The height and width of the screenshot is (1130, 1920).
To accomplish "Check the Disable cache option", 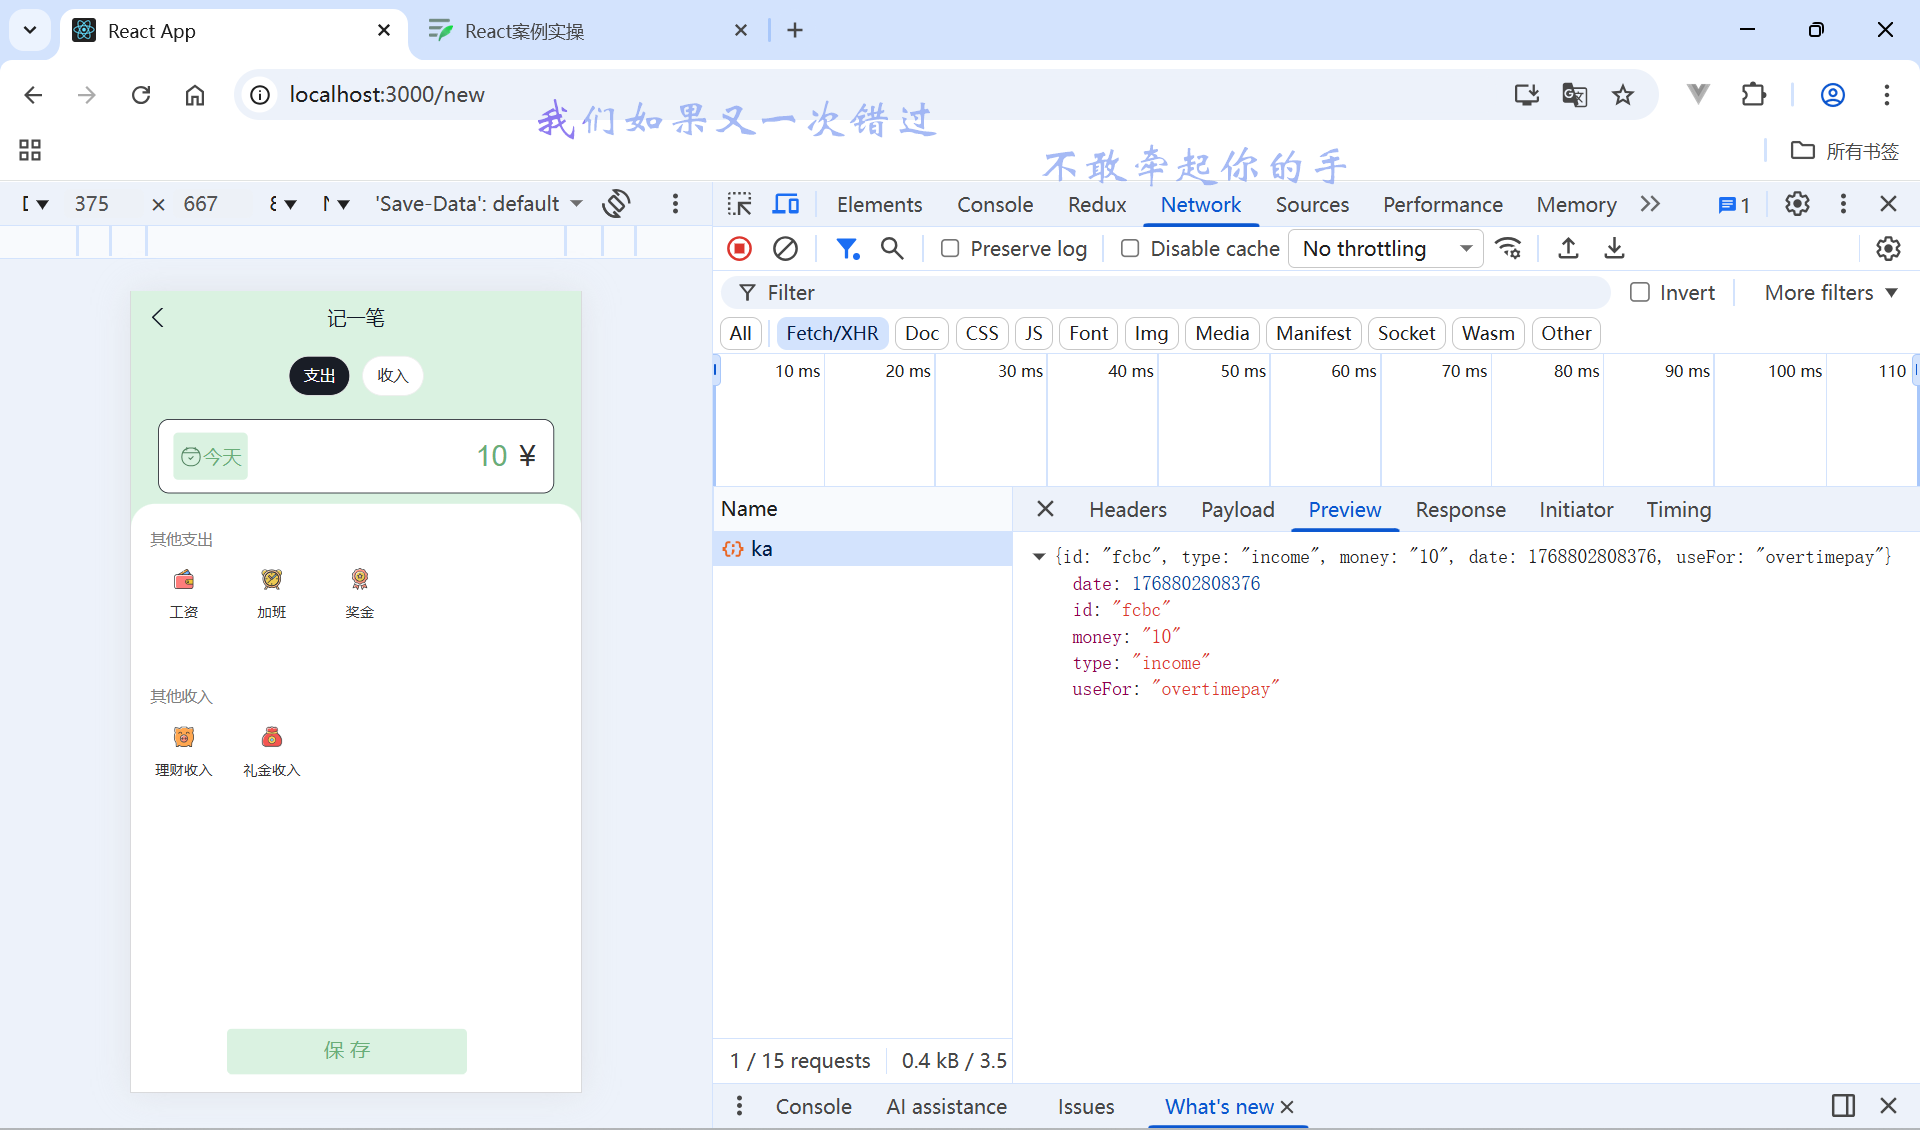I will coord(1130,248).
